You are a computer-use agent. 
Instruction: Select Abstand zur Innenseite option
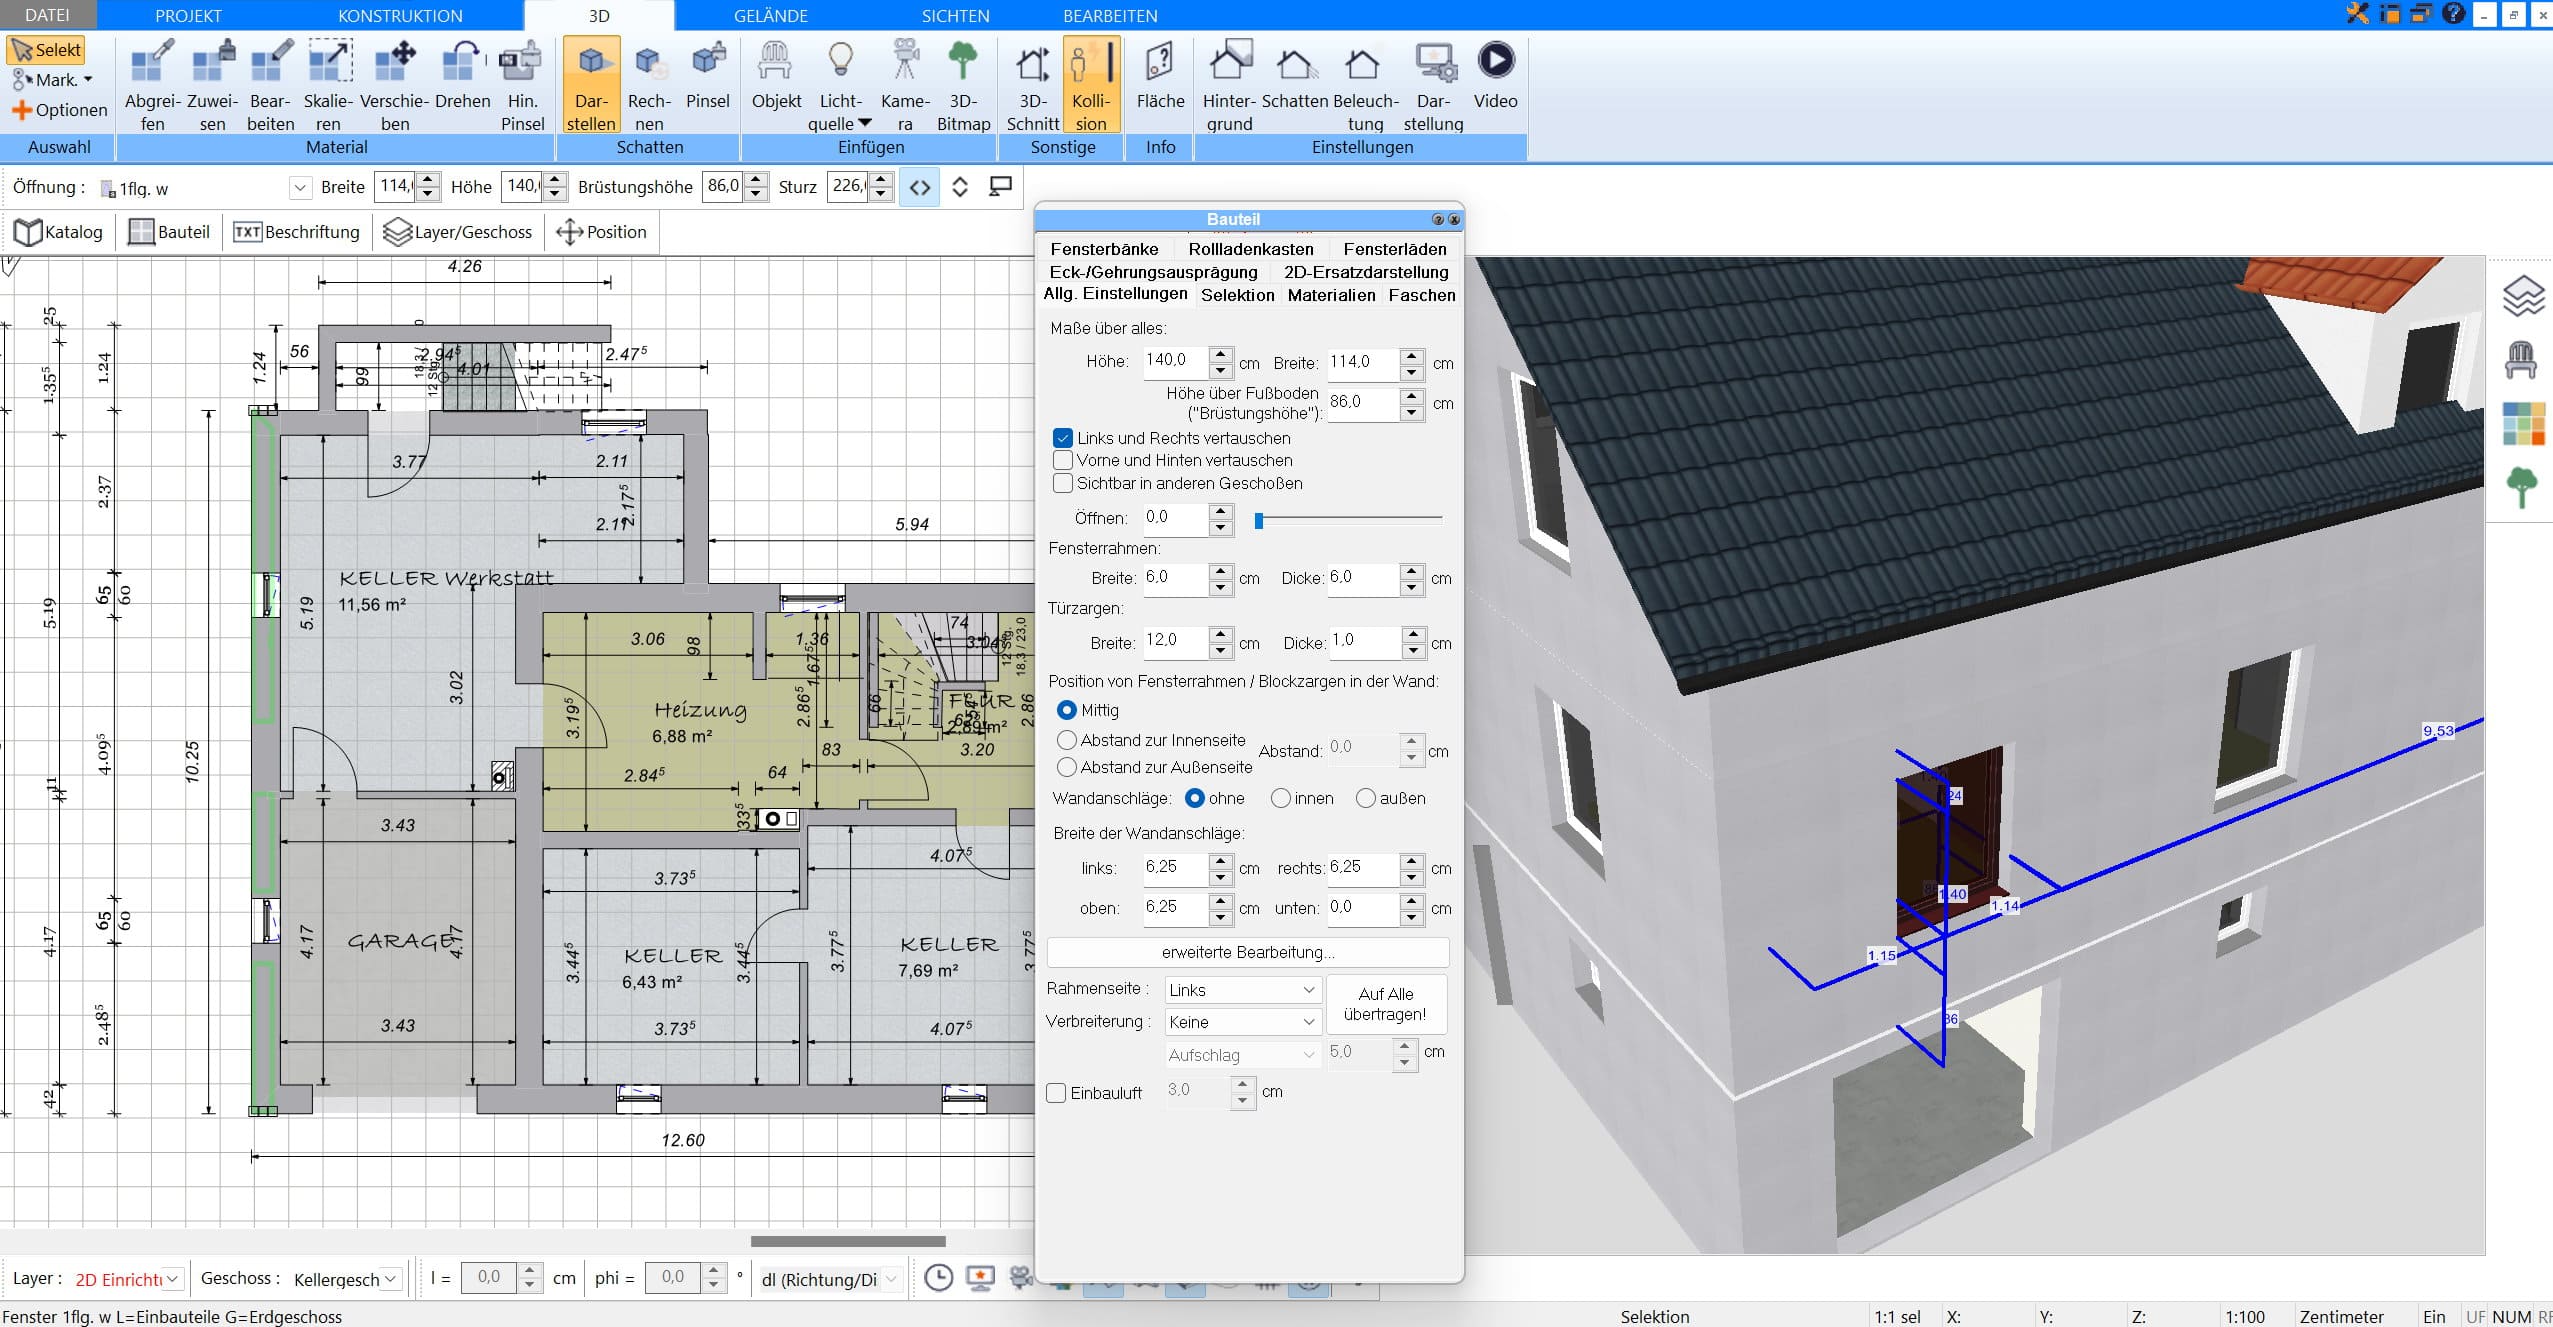click(x=1067, y=740)
